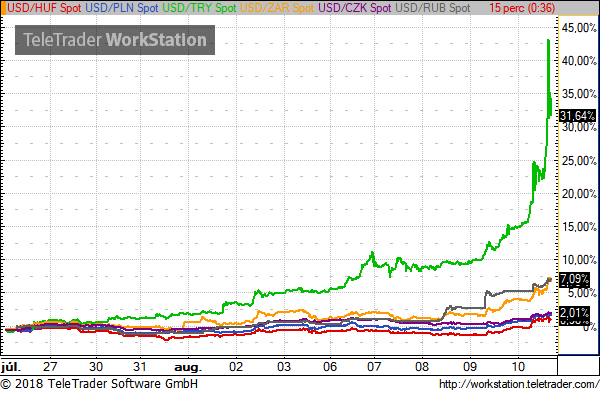Click the 27 date on the time axis

pyautogui.click(x=50, y=367)
